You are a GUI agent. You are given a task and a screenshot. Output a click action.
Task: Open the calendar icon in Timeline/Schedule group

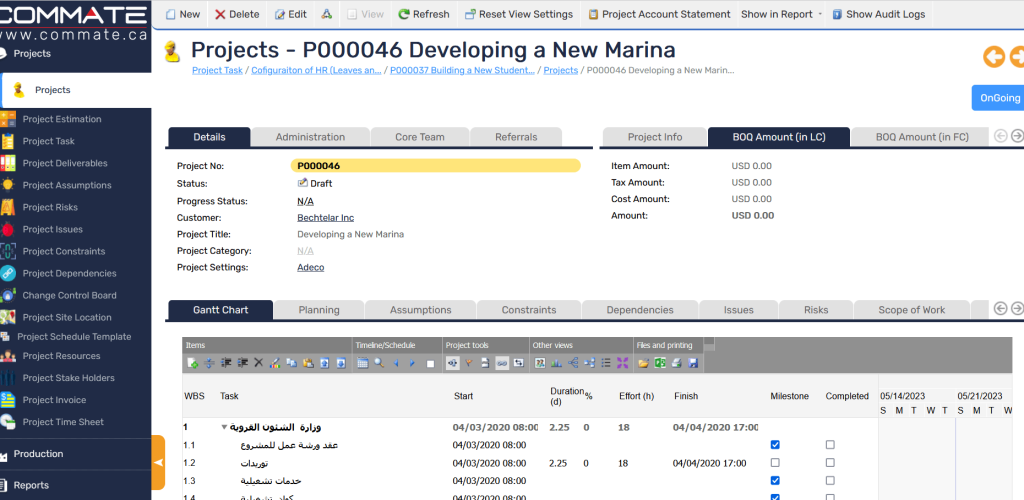point(362,363)
